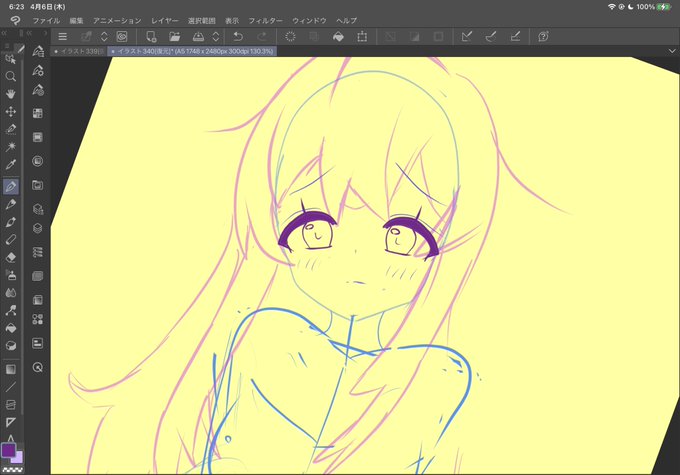Expand the up-down arrows beside the hamburger menu
The width and height of the screenshot is (680, 475).
point(104,36)
